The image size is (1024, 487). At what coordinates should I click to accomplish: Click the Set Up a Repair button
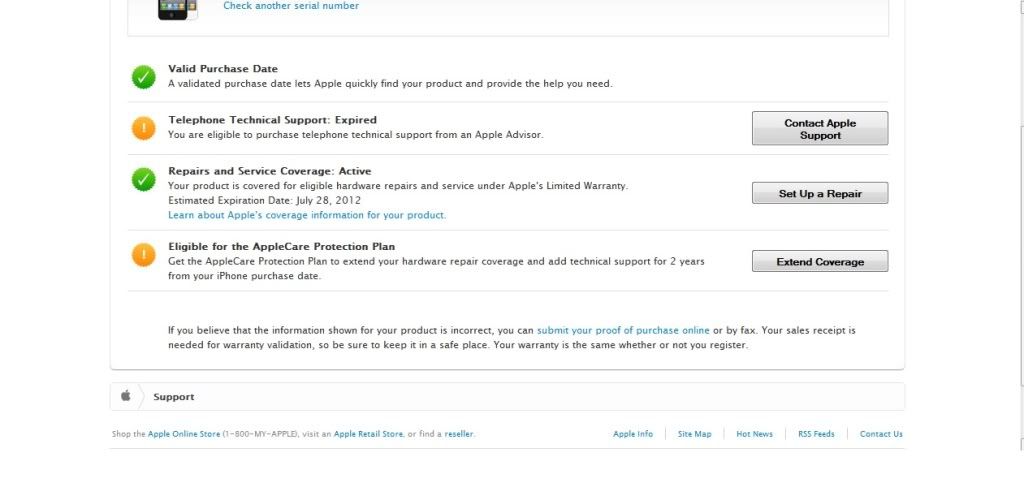click(820, 194)
